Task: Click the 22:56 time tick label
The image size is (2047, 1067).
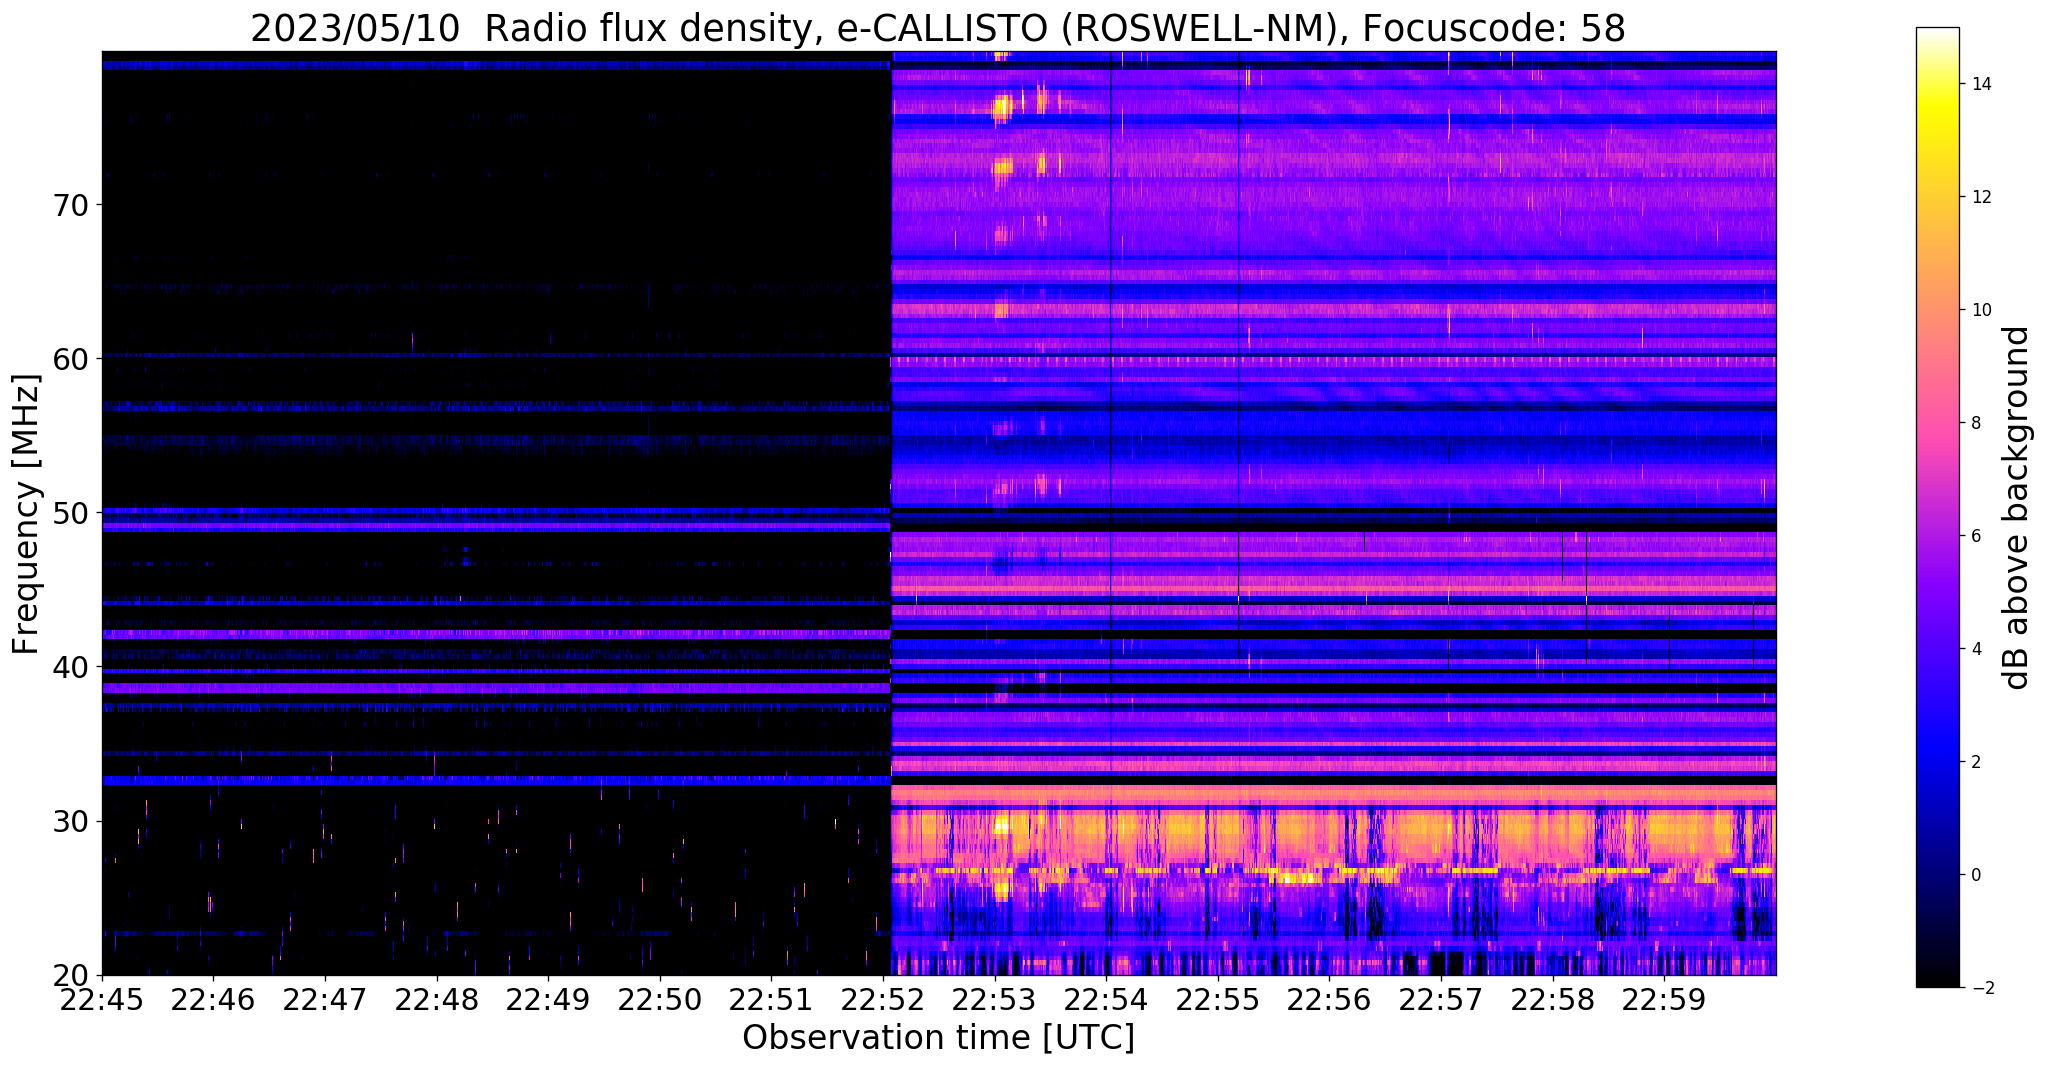Action: point(1329,1001)
